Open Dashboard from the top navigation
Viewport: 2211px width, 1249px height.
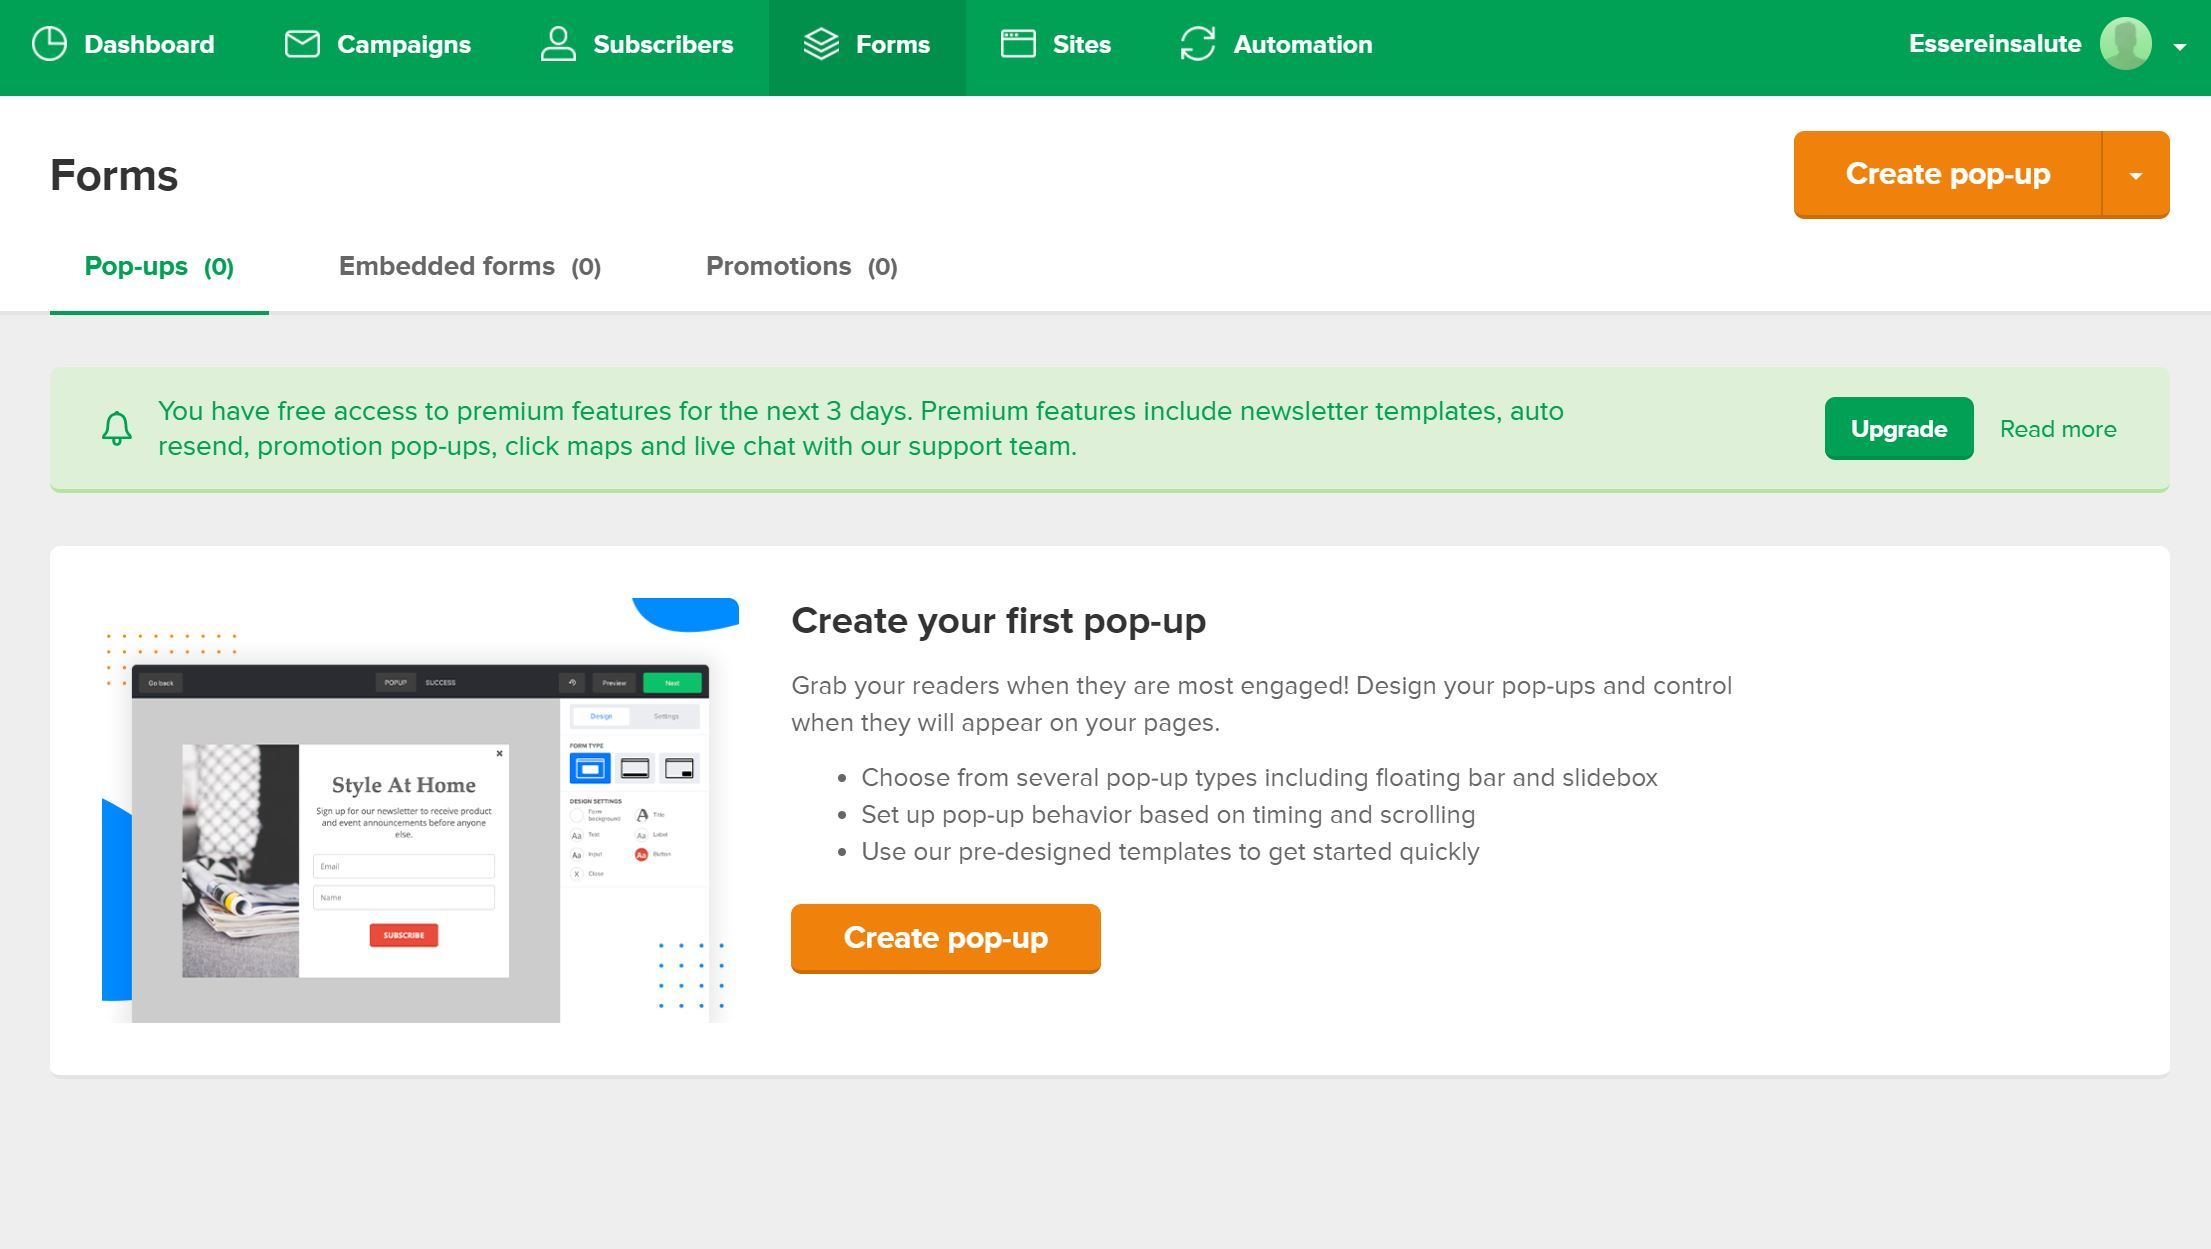coord(123,44)
